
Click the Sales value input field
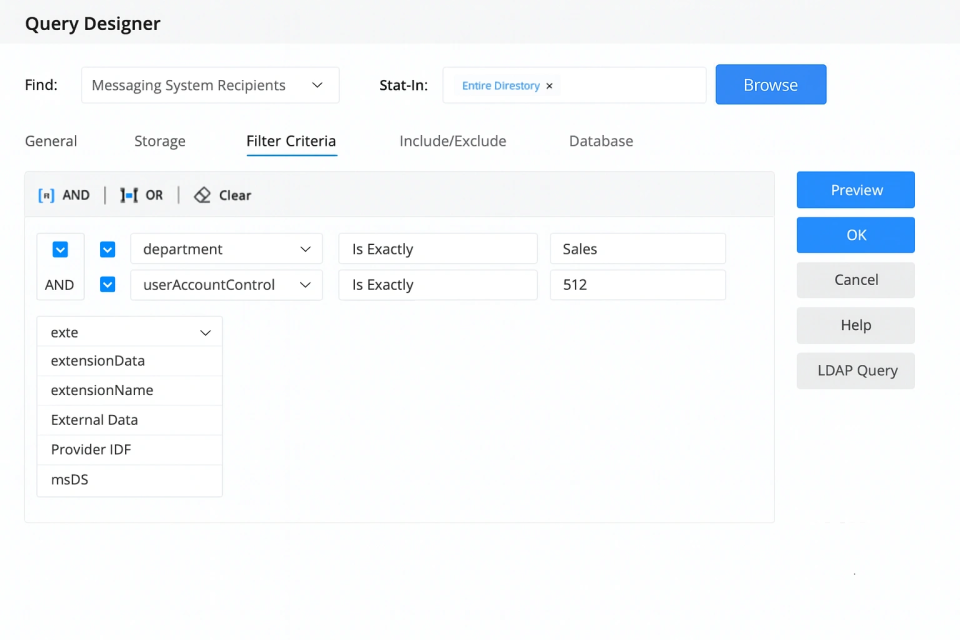[x=637, y=249]
